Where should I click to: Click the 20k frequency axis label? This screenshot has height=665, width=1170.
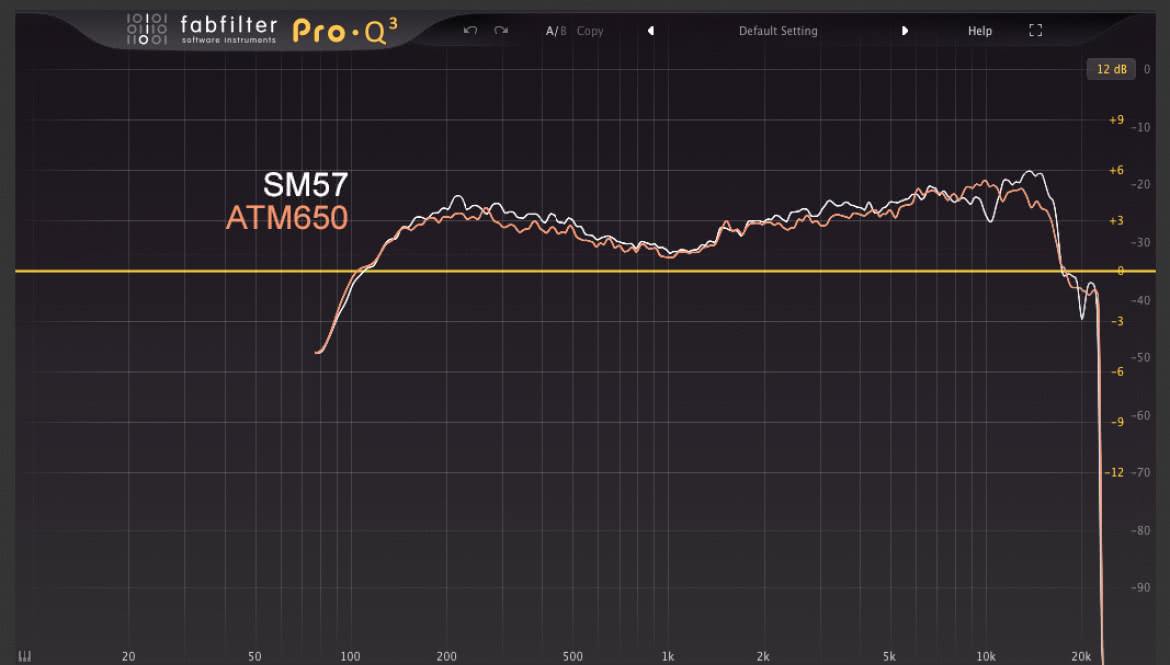[x=1081, y=657]
